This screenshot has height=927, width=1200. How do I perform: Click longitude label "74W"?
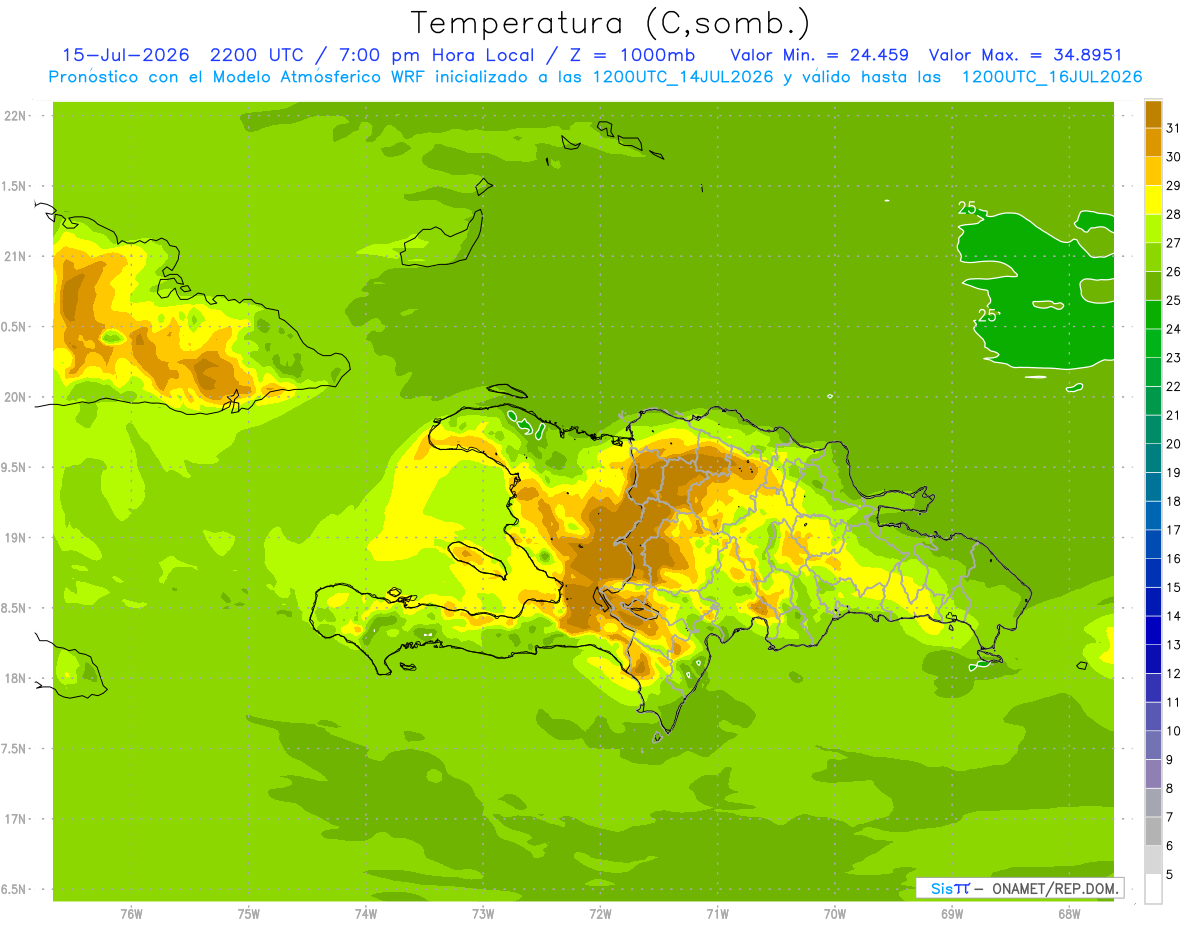tap(366, 914)
